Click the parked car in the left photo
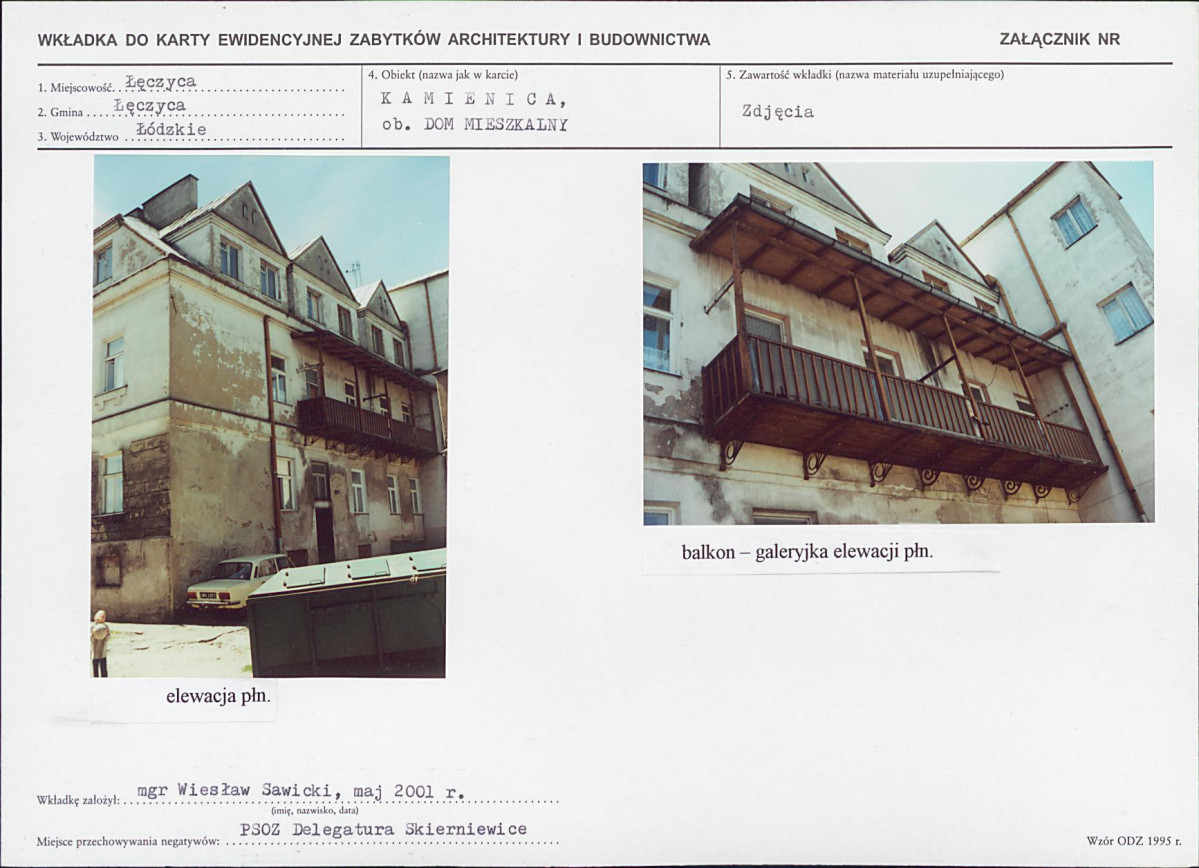The height and width of the screenshot is (868, 1199). click(236, 581)
